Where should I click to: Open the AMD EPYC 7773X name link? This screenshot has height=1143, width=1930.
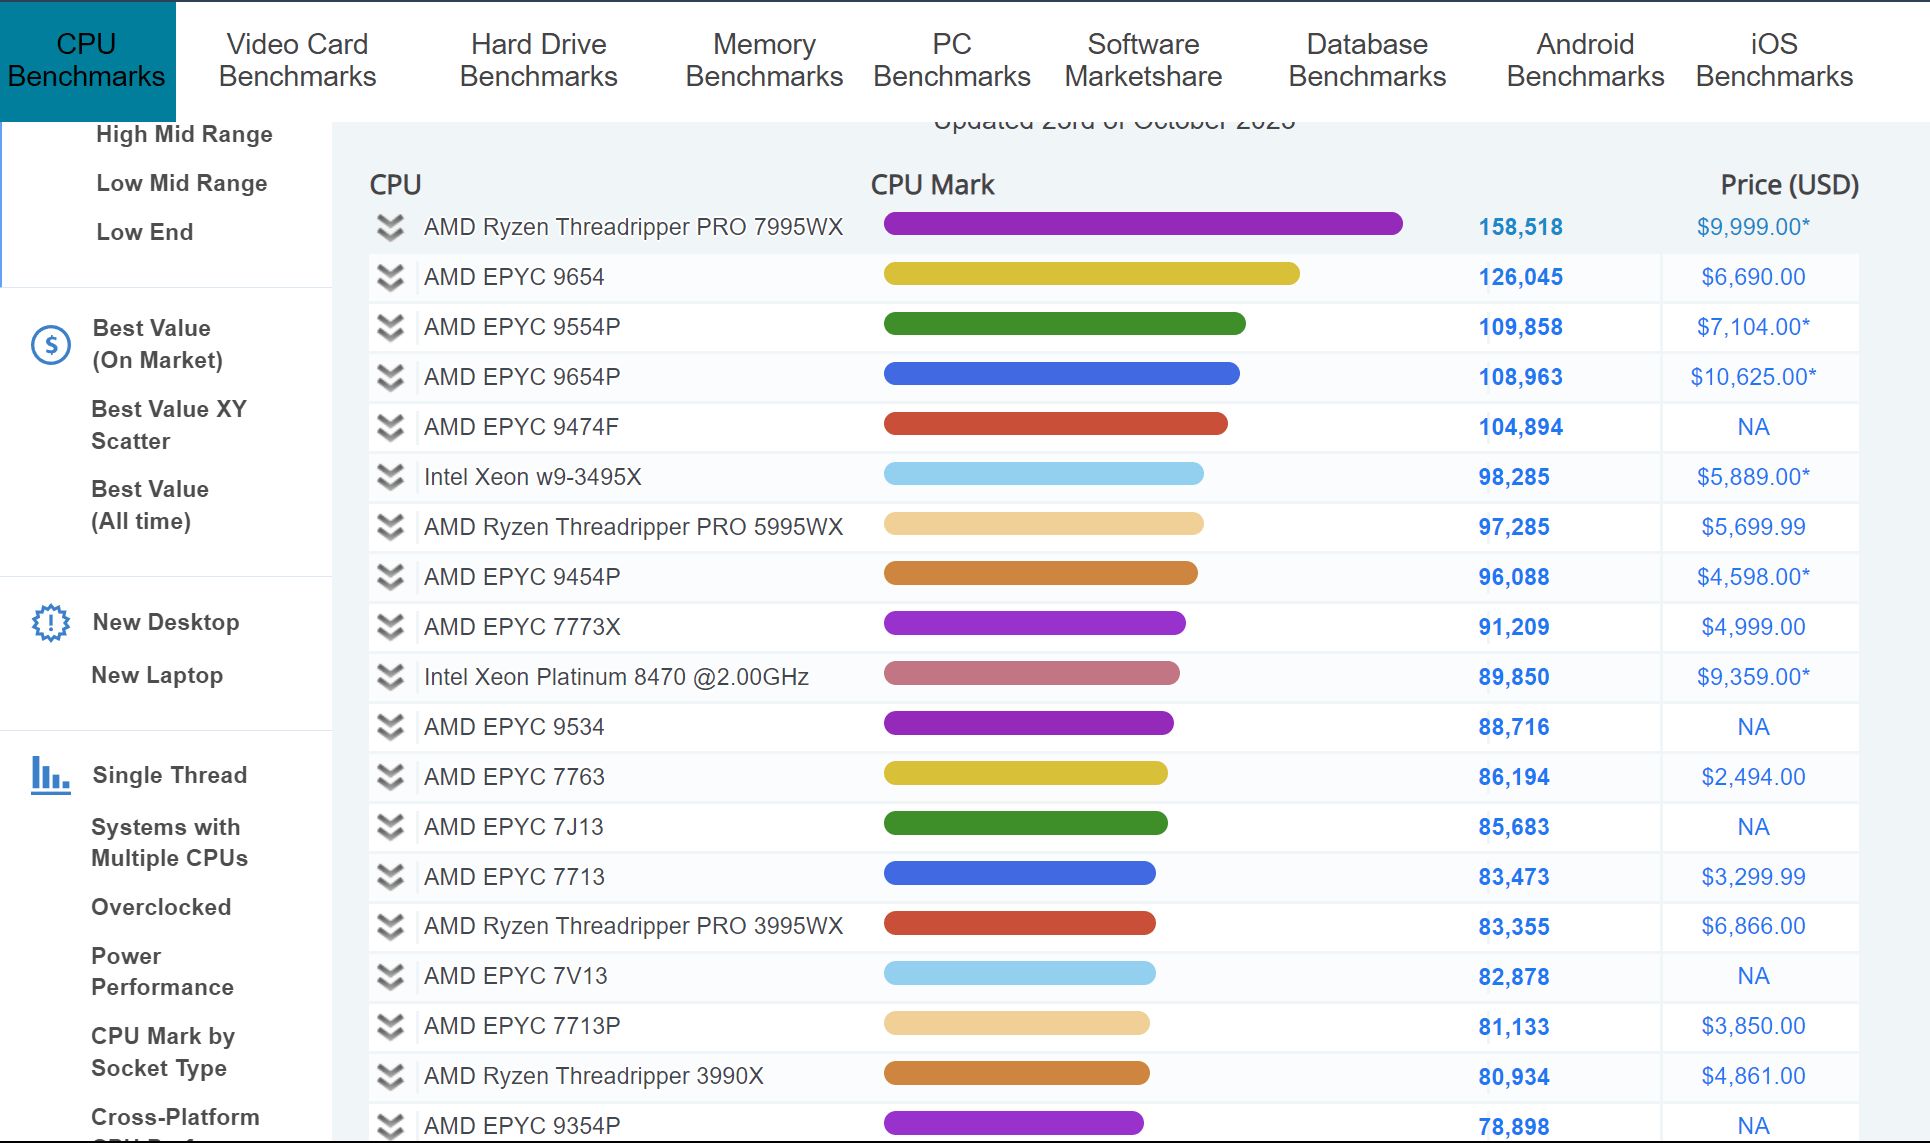tap(522, 627)
